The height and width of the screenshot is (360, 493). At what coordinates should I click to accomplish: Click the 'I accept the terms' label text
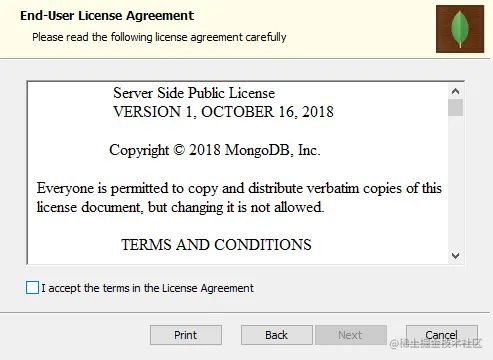[147, 288]
